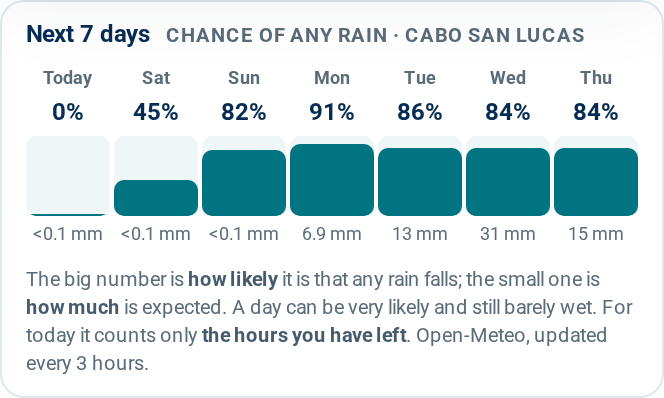Screen dimensions: 664x398
Task: Click the 6.9 mm rainfall amount
Action: click(x=332, y=234)
